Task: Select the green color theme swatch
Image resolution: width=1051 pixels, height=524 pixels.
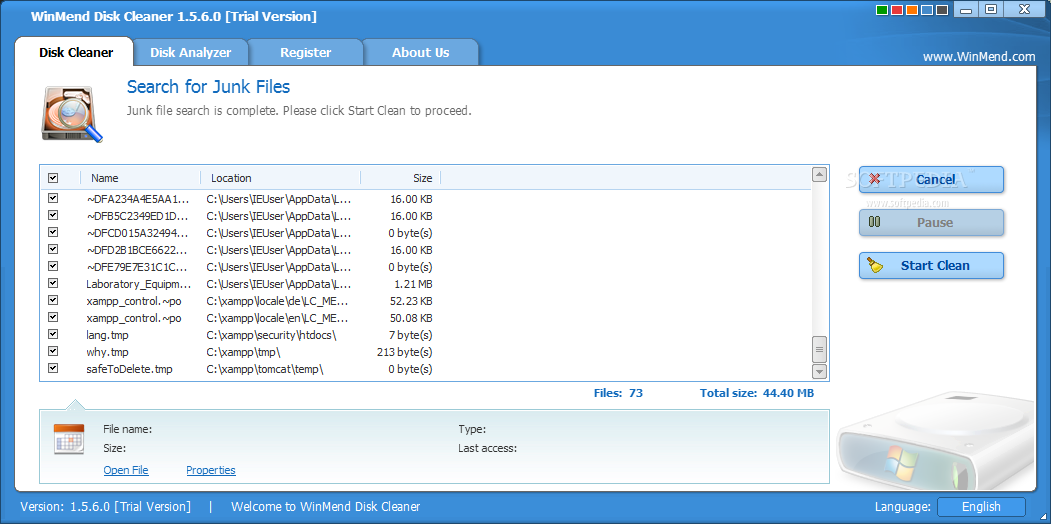Action: pyautogui.click(x=881, y=10)
